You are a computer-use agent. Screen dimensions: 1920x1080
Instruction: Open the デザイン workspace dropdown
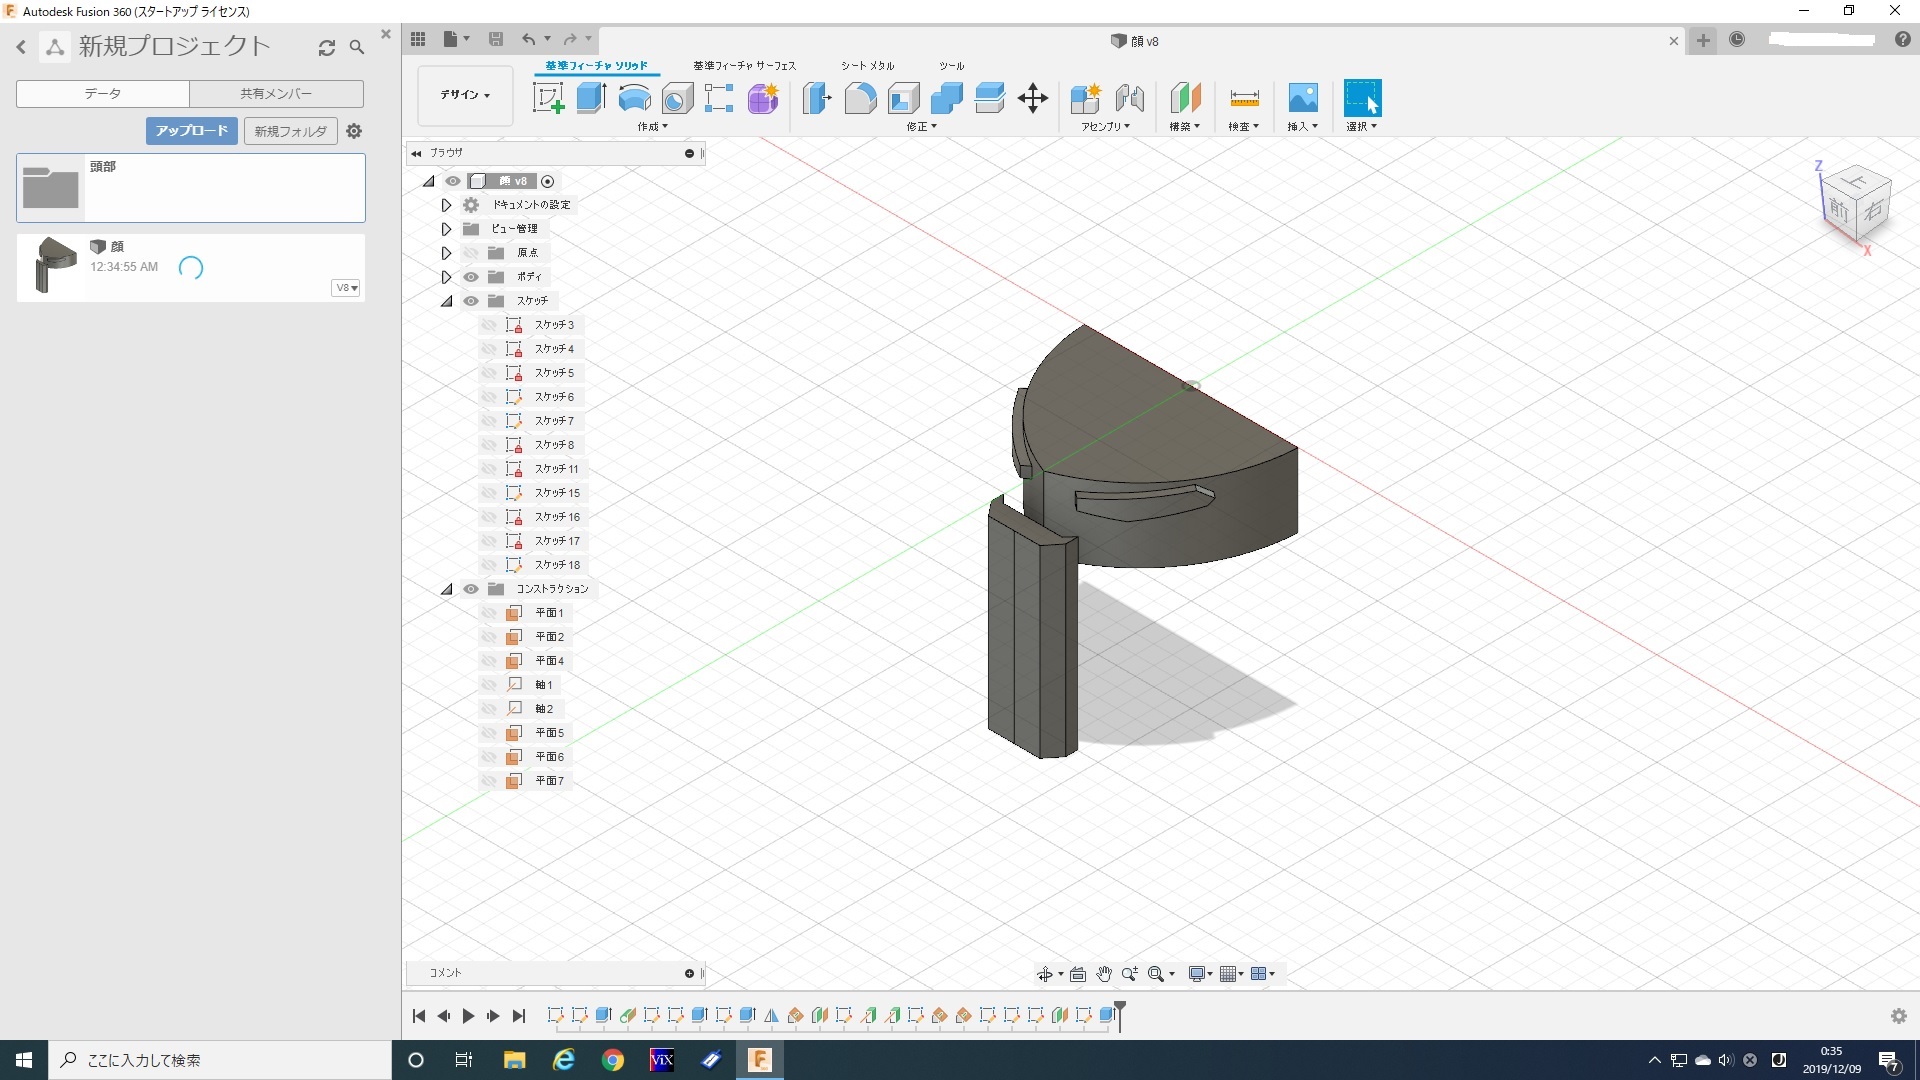pos(465,95)
